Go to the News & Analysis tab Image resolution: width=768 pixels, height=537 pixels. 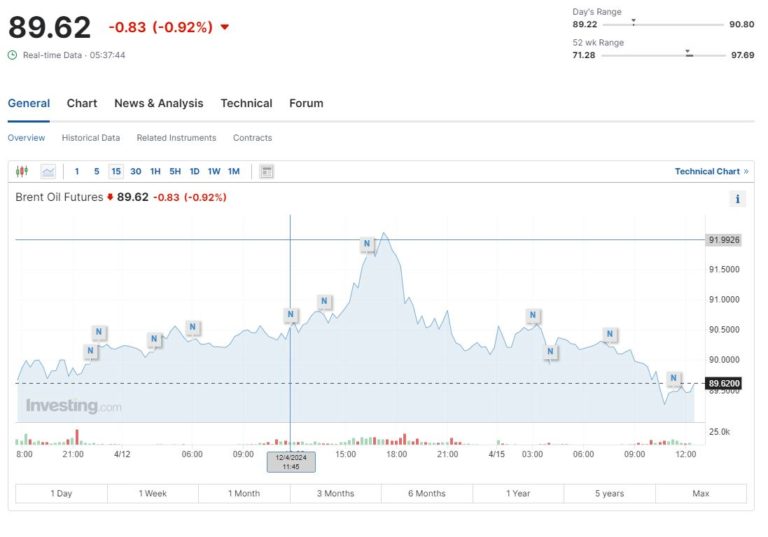[x=158, y=103]
